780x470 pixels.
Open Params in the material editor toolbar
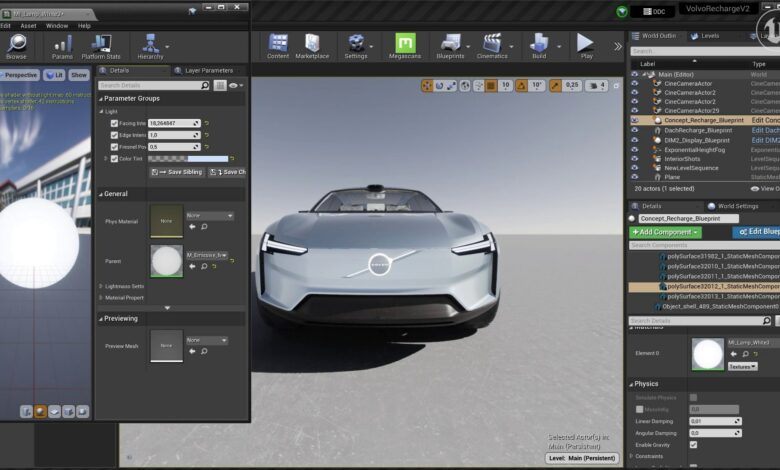point(62,47)
